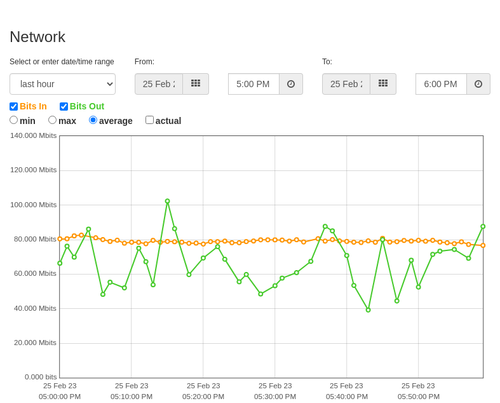
Task: Open the From date calendar picker icon
Action: click(x=196, y=84)
